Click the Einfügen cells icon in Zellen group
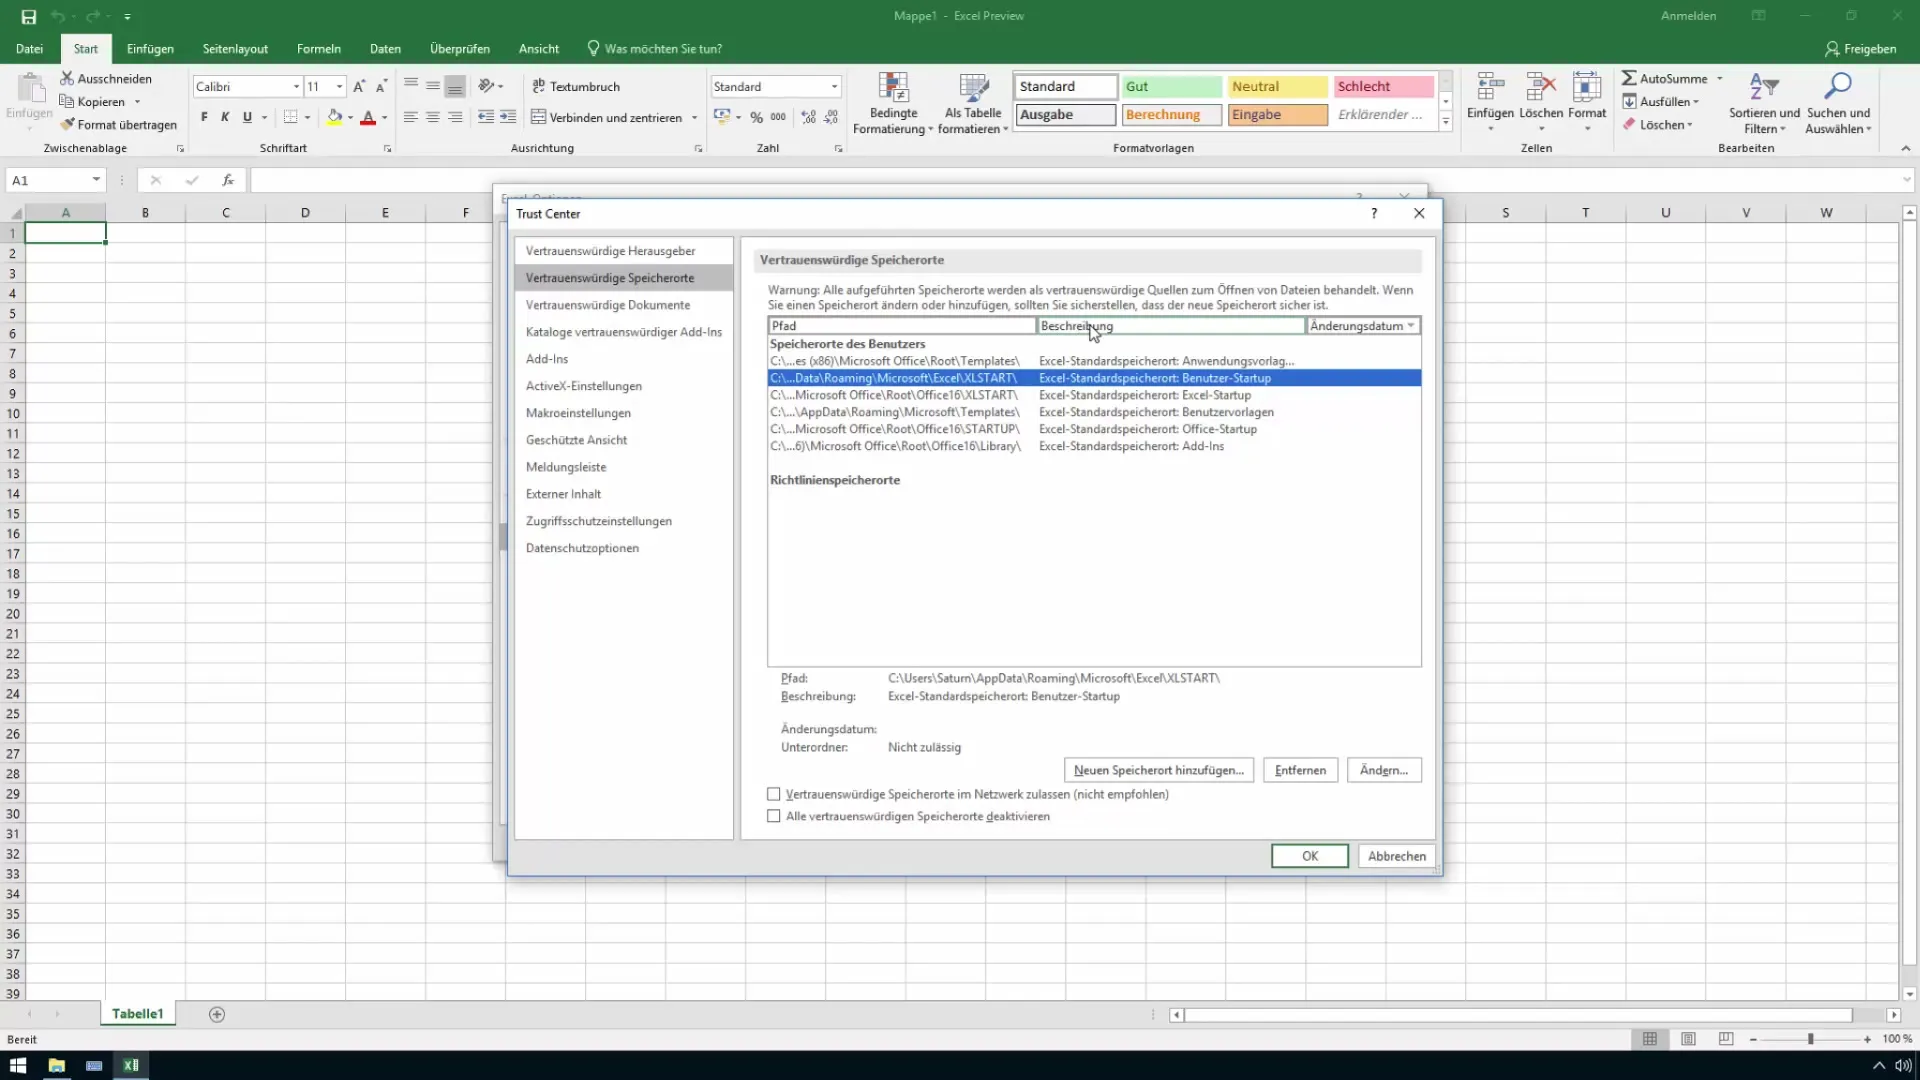This screenshot has width=1920, height=1080. pyautogui.click(x=1490, y=88)
